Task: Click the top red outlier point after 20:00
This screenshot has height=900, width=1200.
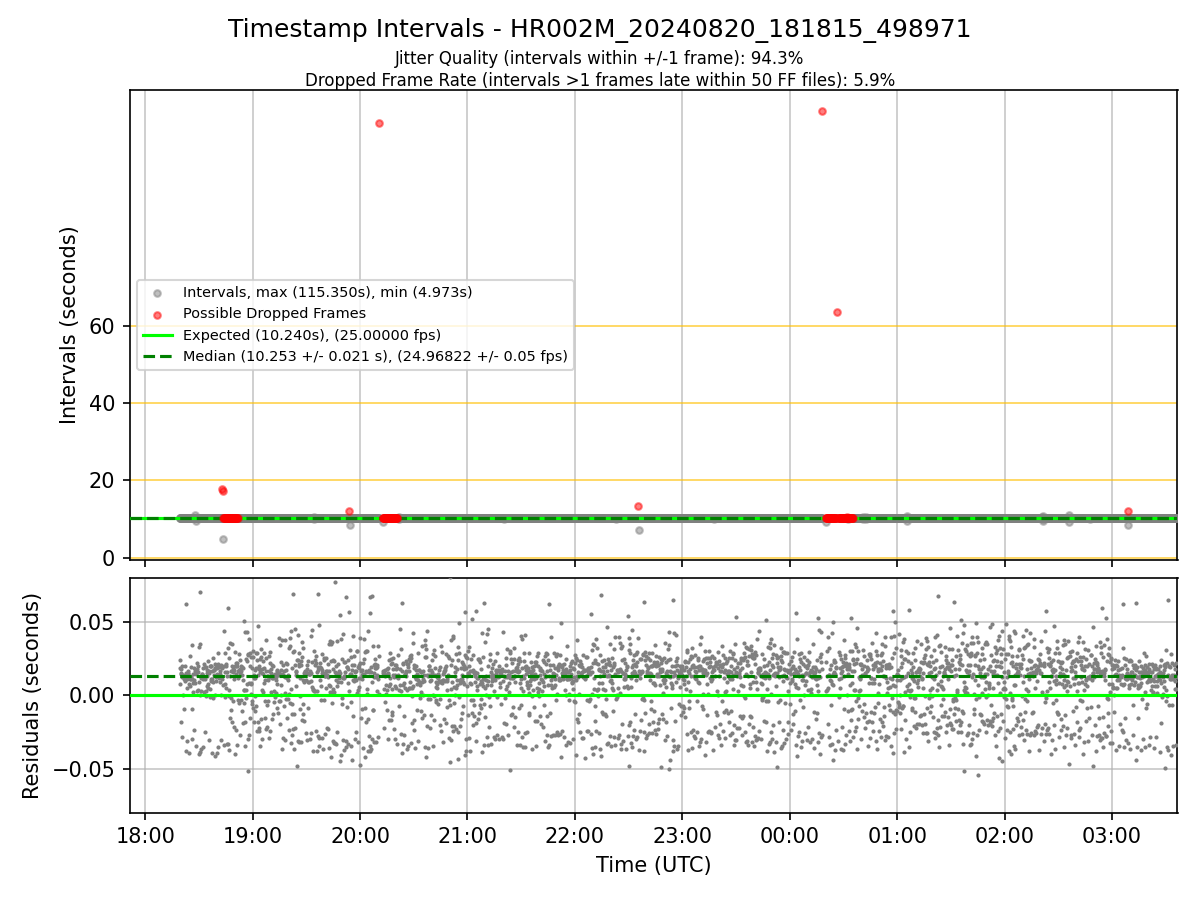Action: pyautogui.click(x=379, y=123)
